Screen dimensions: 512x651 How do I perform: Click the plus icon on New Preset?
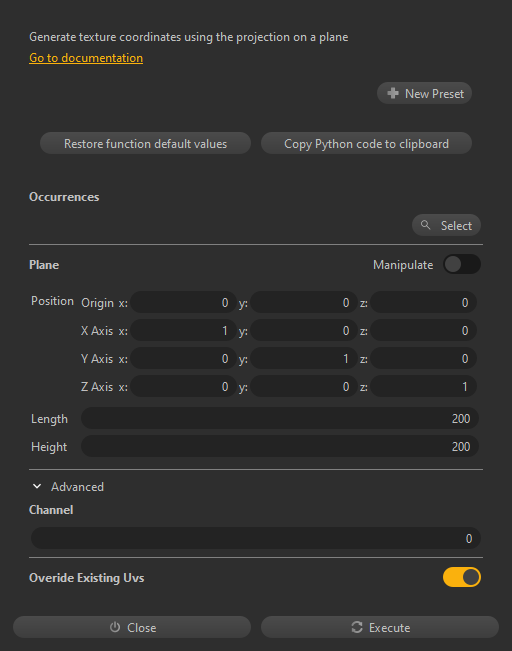(393, 93)
